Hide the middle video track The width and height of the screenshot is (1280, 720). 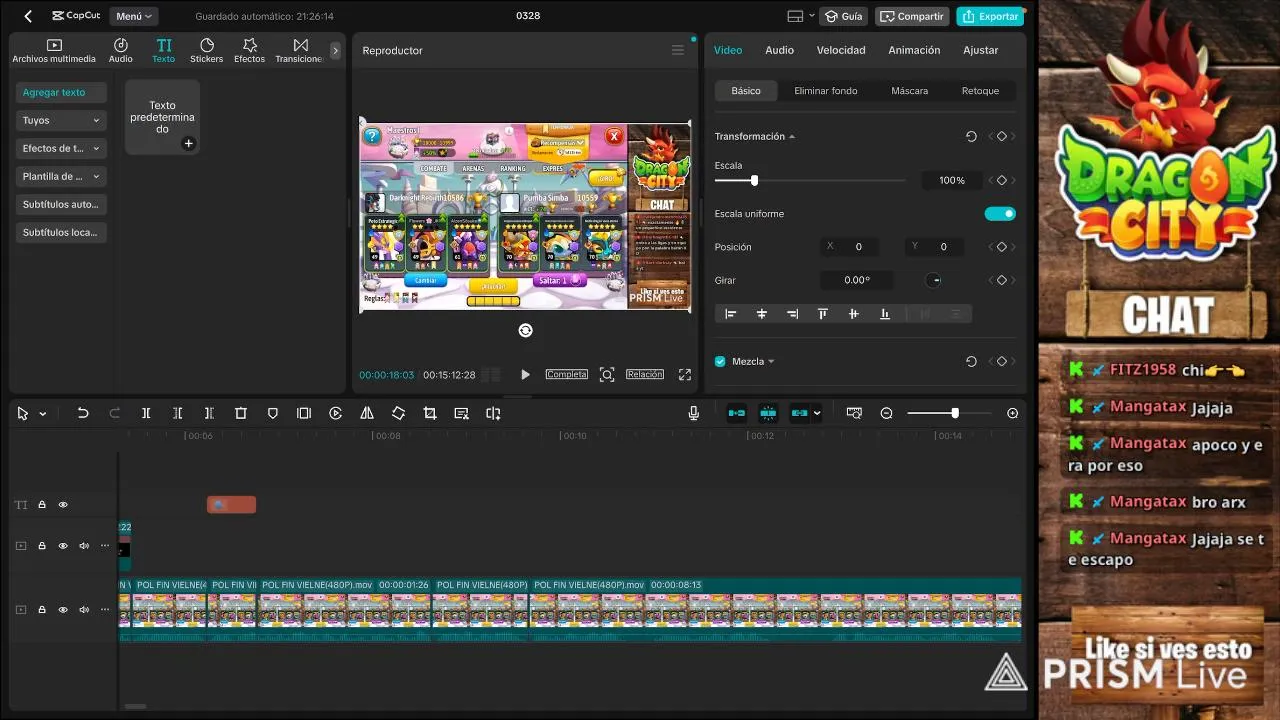[63, 546]
